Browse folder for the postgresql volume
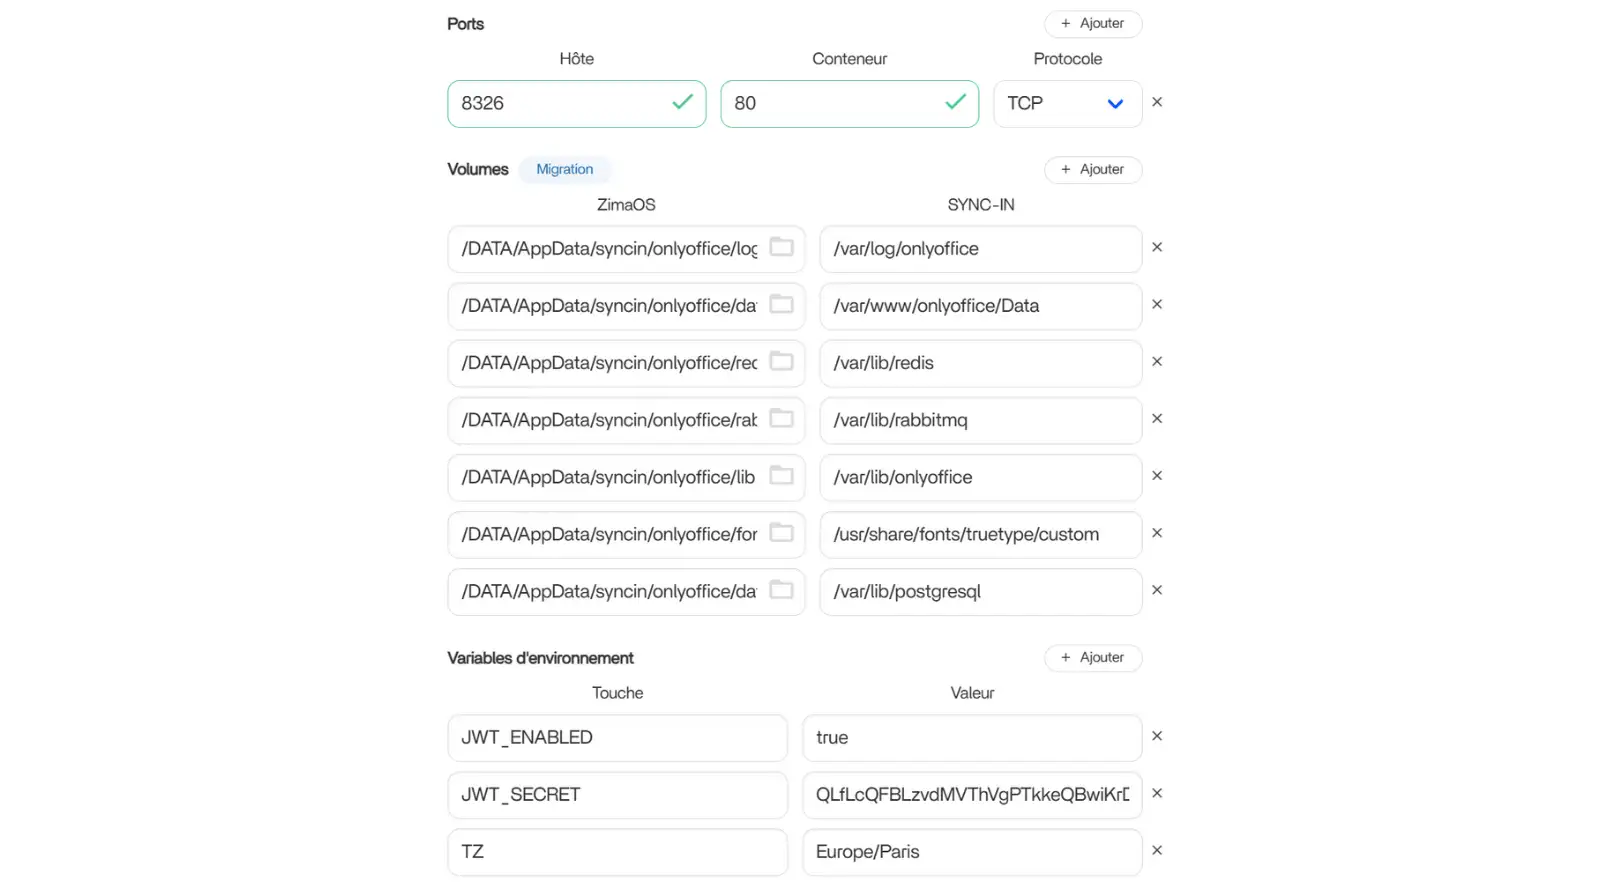 coord(781,590)
